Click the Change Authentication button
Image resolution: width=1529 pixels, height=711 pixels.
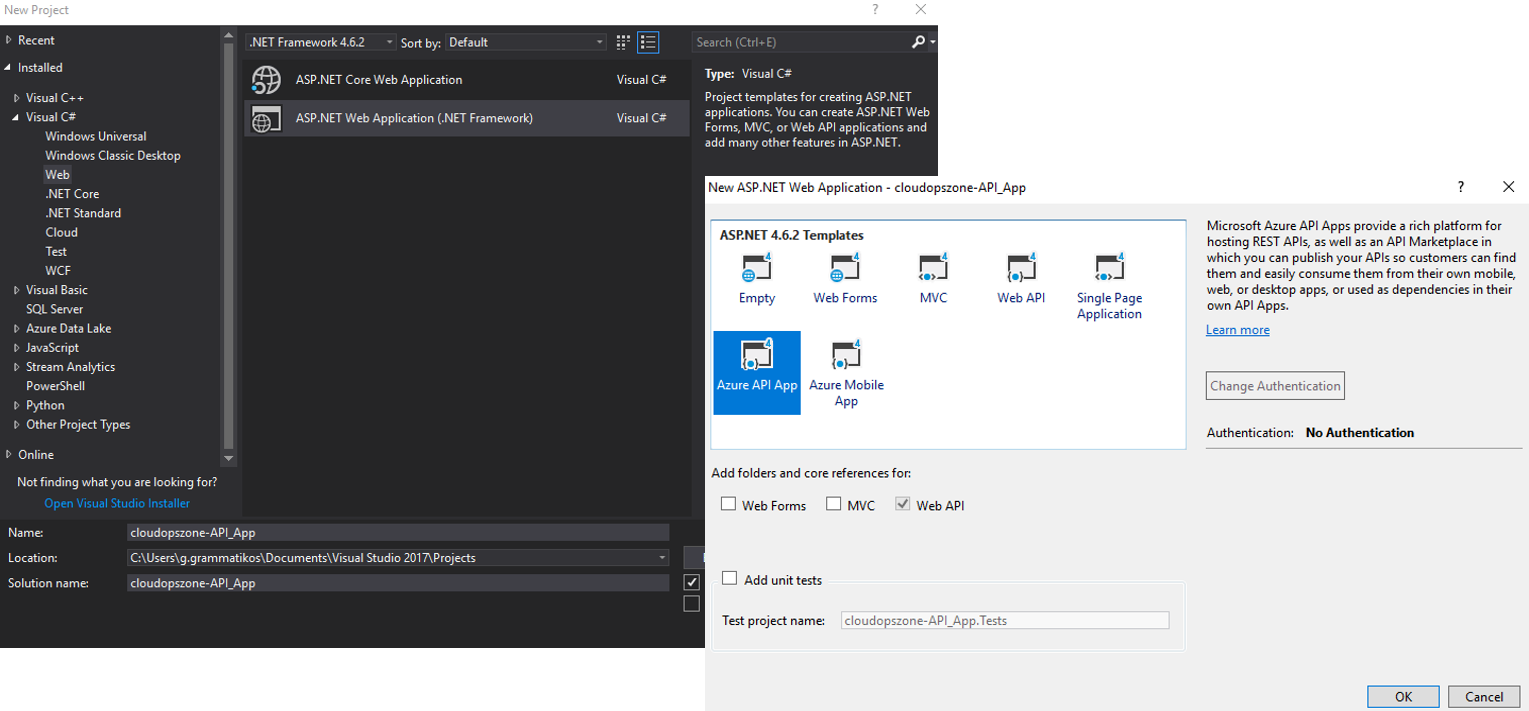pyautogui.click(x=1275, y=386)
